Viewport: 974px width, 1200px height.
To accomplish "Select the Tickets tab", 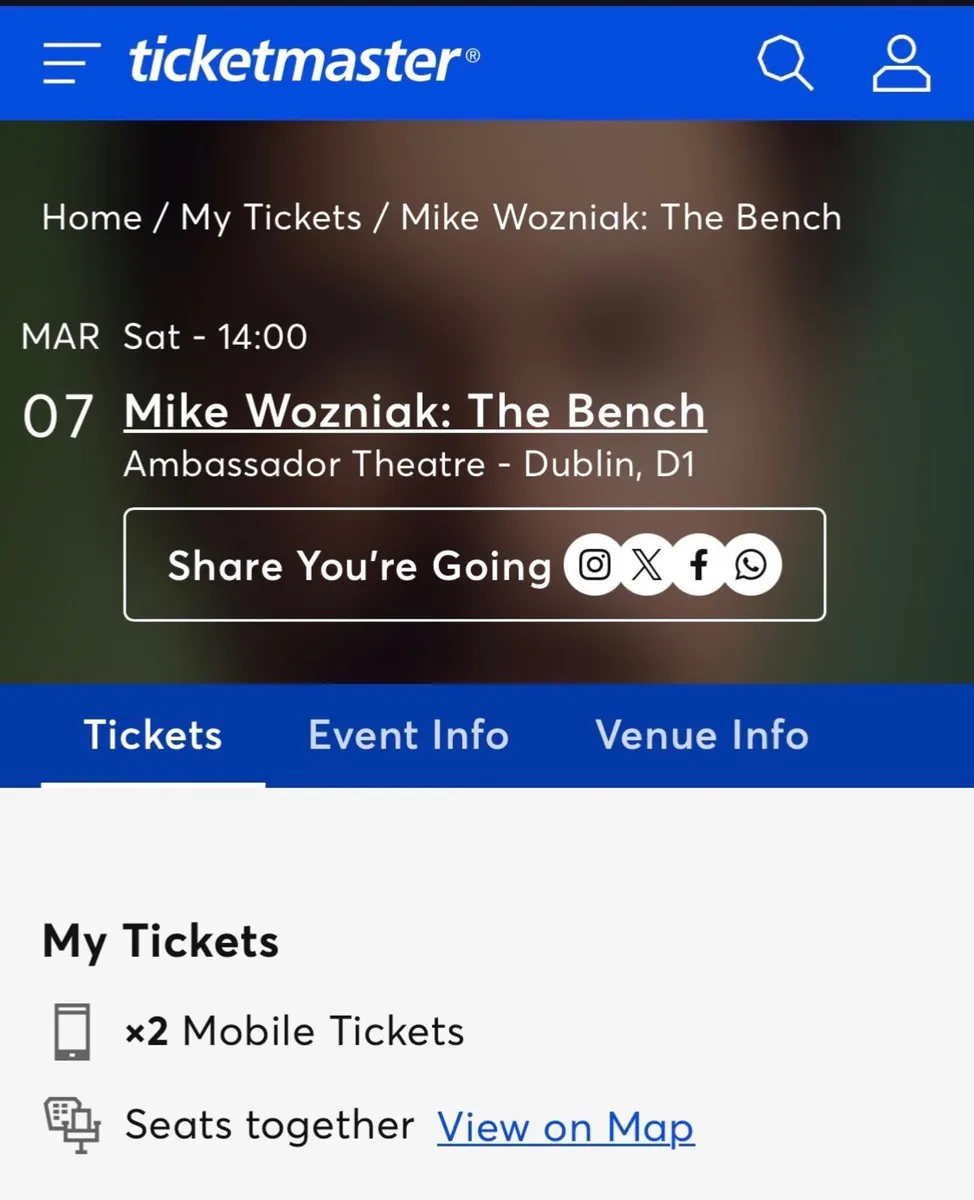I will tap(152, 735).
